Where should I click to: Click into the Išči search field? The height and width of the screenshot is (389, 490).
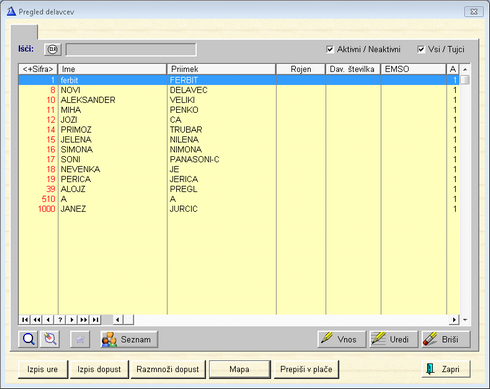click(131, 50)
